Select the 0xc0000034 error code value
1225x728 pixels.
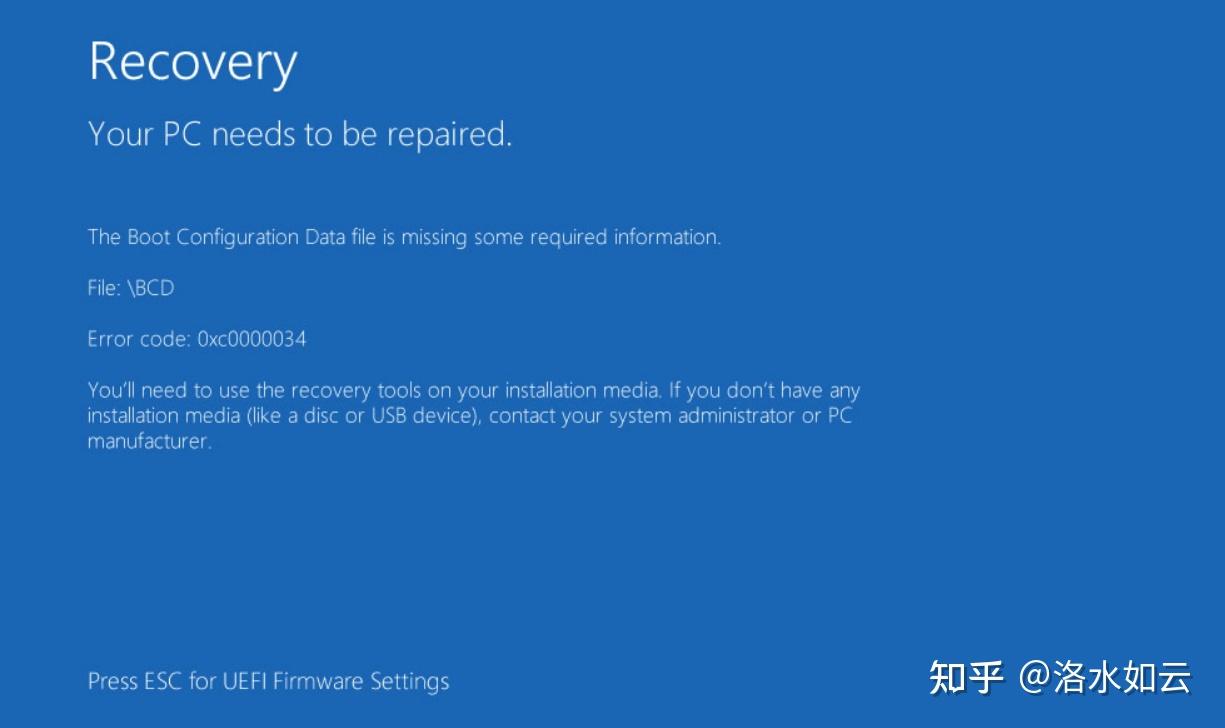(x=252, y=339)
